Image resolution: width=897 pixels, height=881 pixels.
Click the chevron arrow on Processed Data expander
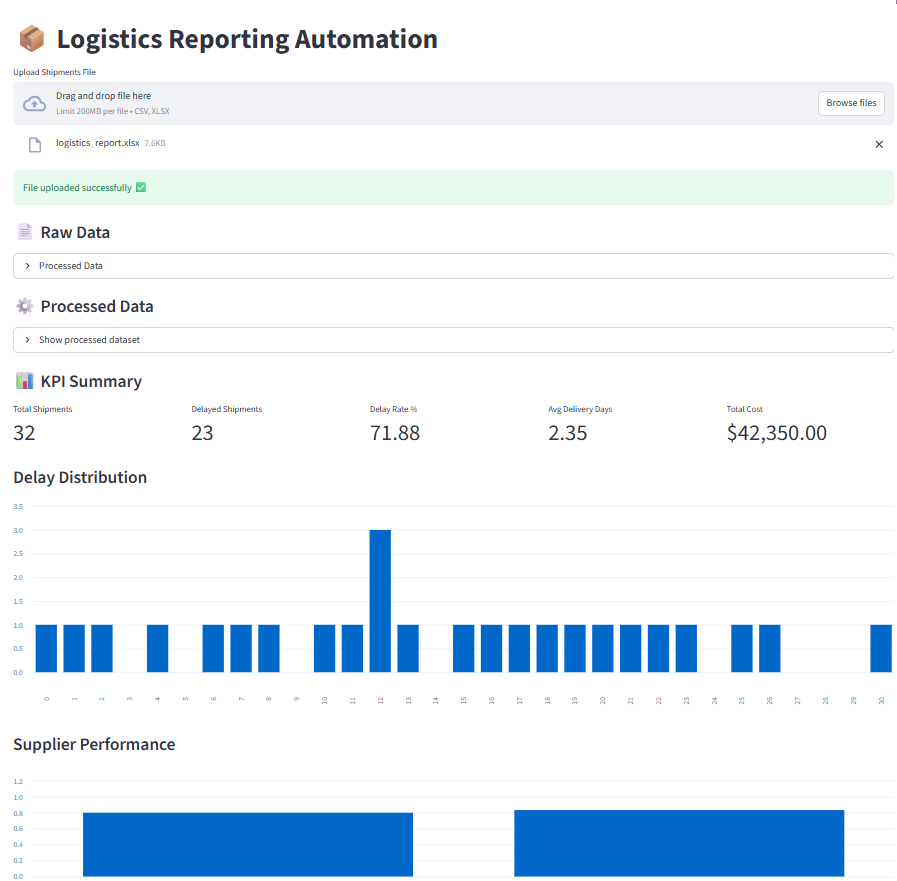(x=27, y=265)
